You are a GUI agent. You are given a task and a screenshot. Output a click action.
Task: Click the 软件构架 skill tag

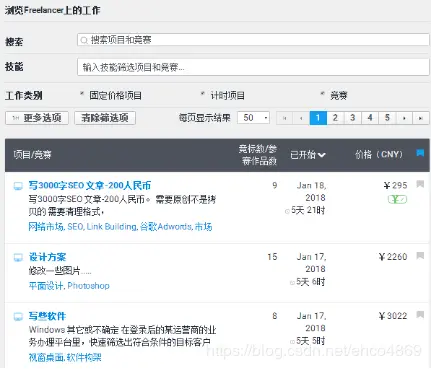point(84,358)
